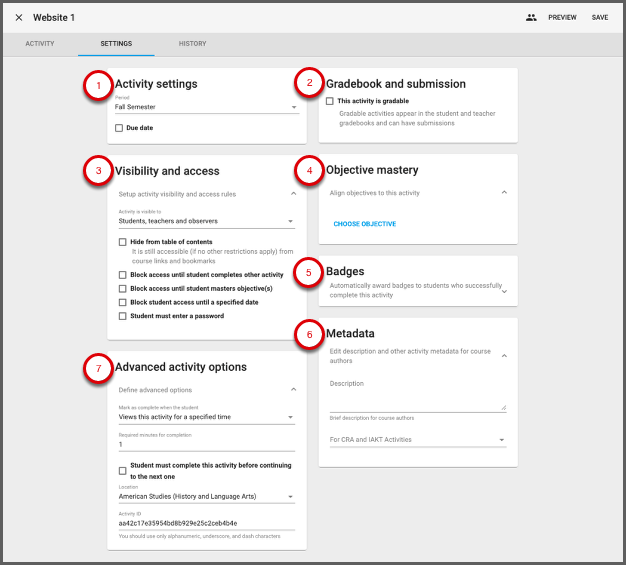The width and height of the screenshot is (626, 565).
Task: Click the red number 7 callout marker
Action: (x=97, y=369)
